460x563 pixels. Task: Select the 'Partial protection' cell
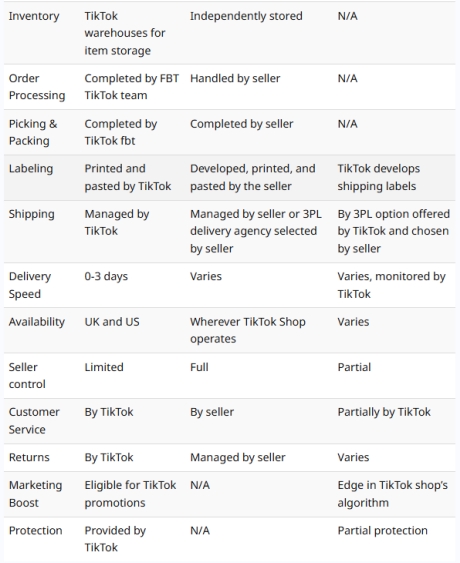pyautogui.click(x=382, y=531)
